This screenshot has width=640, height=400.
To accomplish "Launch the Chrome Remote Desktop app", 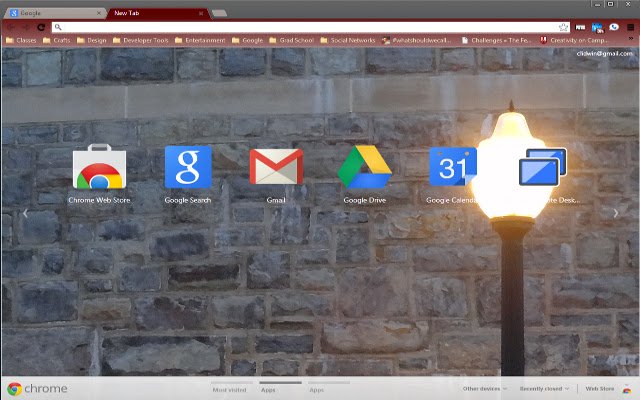I will click(543, 167).
